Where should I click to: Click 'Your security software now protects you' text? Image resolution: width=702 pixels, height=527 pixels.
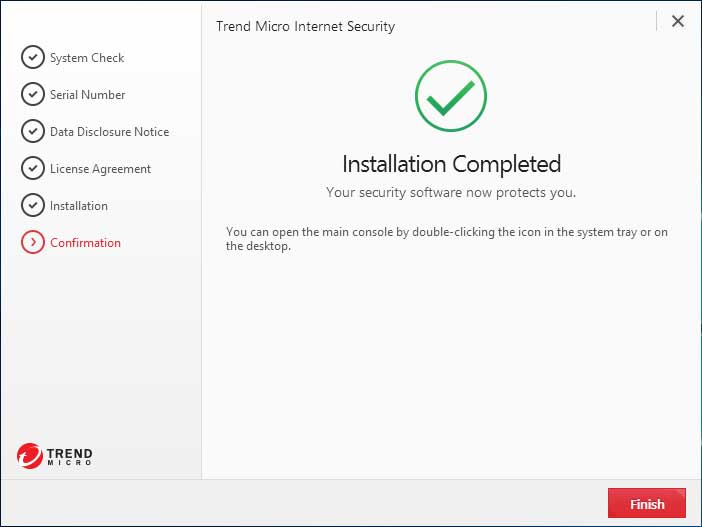click(451, 193)
